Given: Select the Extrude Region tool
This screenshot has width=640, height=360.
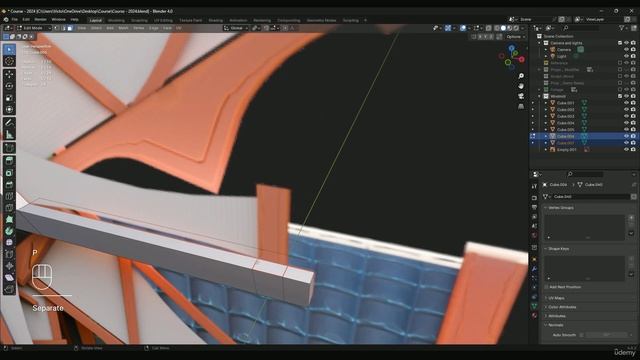Looking at the screenshot, I should pos(9,161).
